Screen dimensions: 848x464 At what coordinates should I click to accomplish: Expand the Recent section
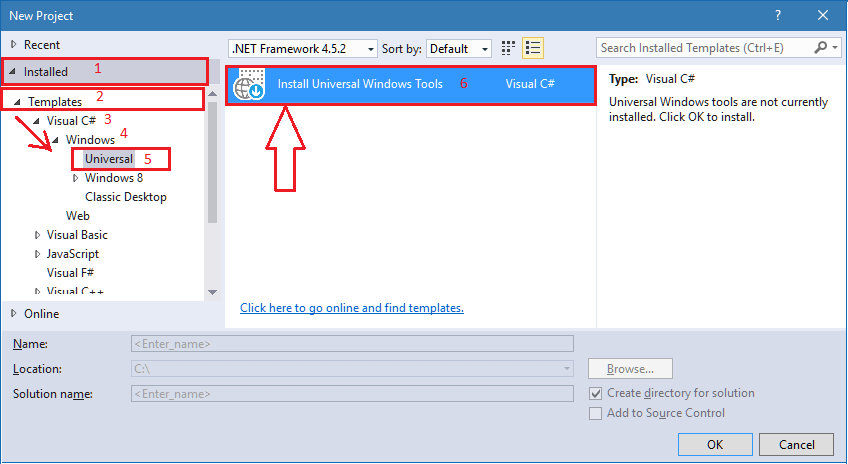click(x=14, y=44)
